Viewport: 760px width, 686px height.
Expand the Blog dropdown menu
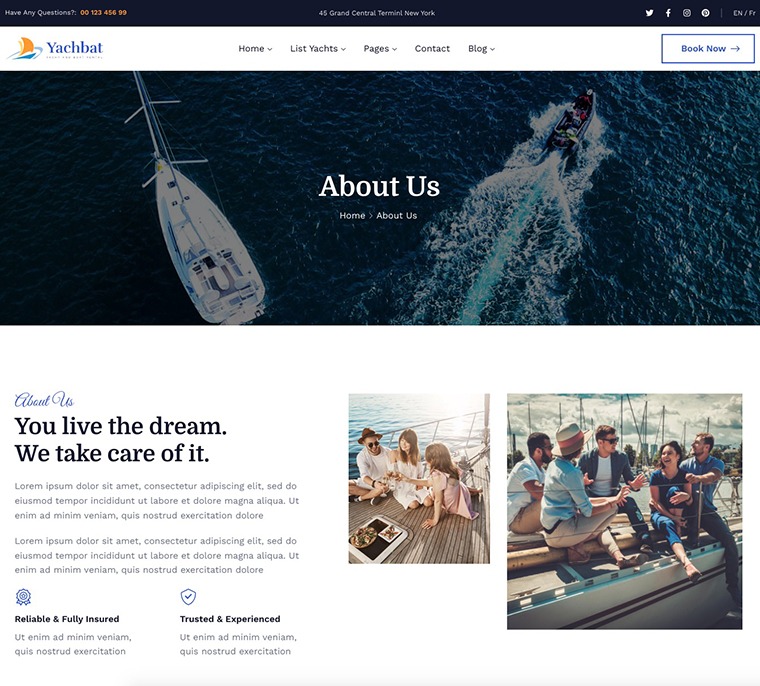click(481, 49)
